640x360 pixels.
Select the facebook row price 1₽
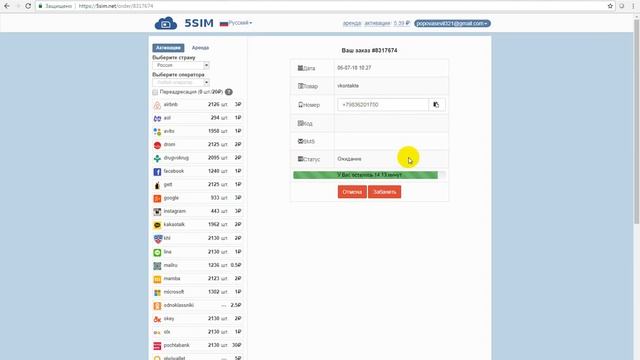(x=238, y=171)
